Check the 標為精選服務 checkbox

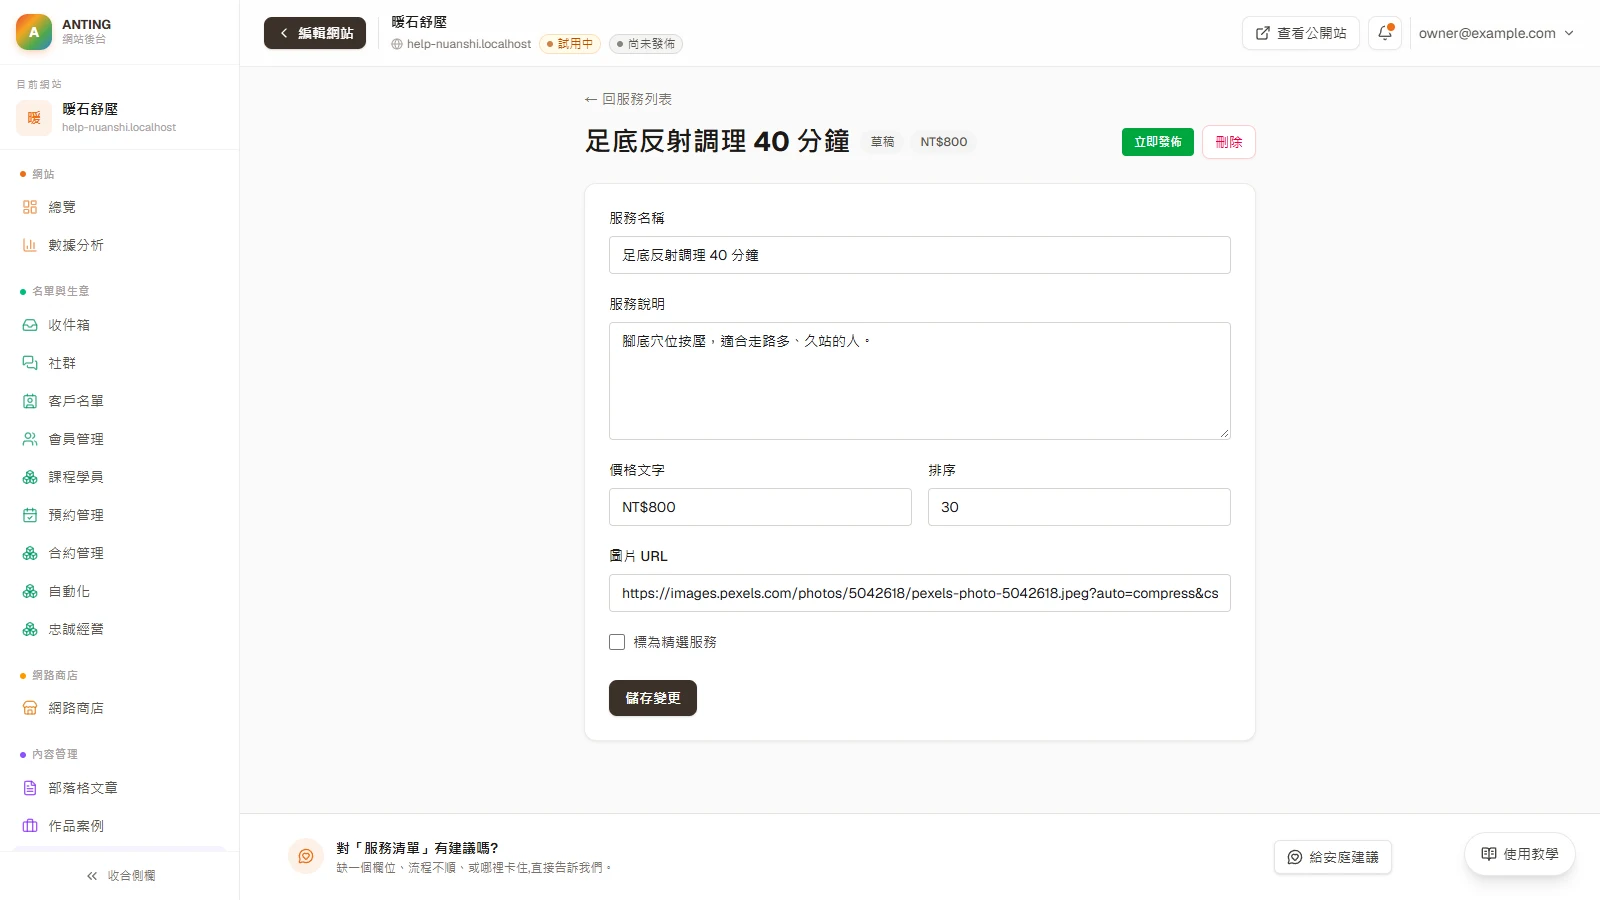pyautogui.click(x=617, y=642)
